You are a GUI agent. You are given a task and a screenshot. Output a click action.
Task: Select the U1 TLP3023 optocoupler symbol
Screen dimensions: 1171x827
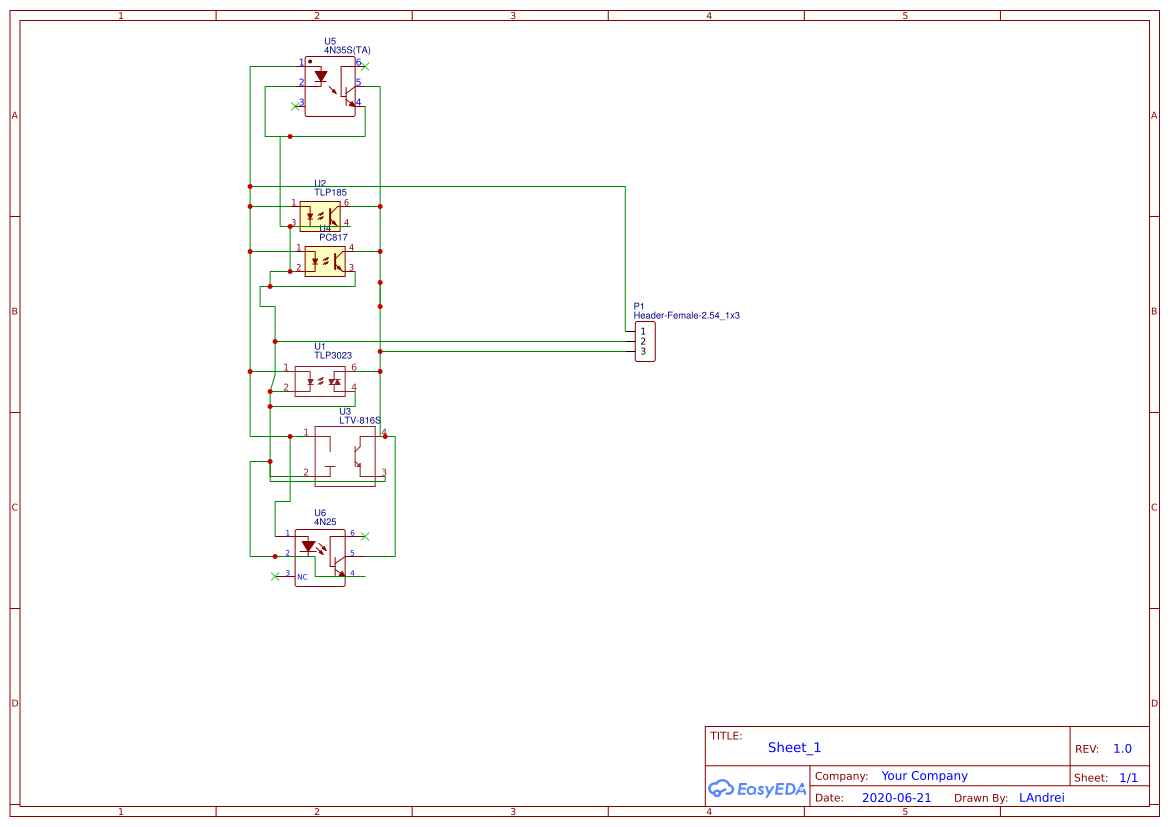click(x=320, y=380)
